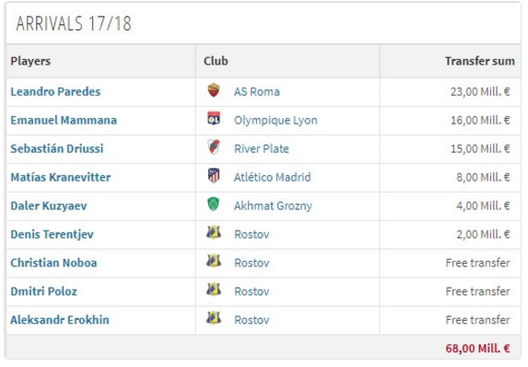Click the Transfer sum column header

point(480,61)
